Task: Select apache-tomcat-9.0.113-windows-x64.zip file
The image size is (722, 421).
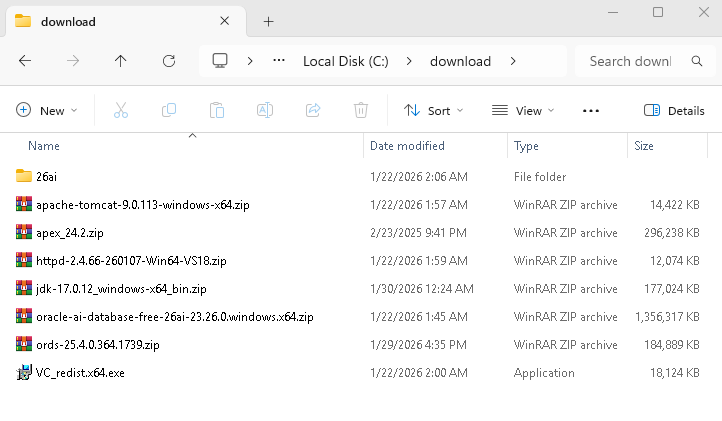Action: pyautogui.click(x=143, y=205)
